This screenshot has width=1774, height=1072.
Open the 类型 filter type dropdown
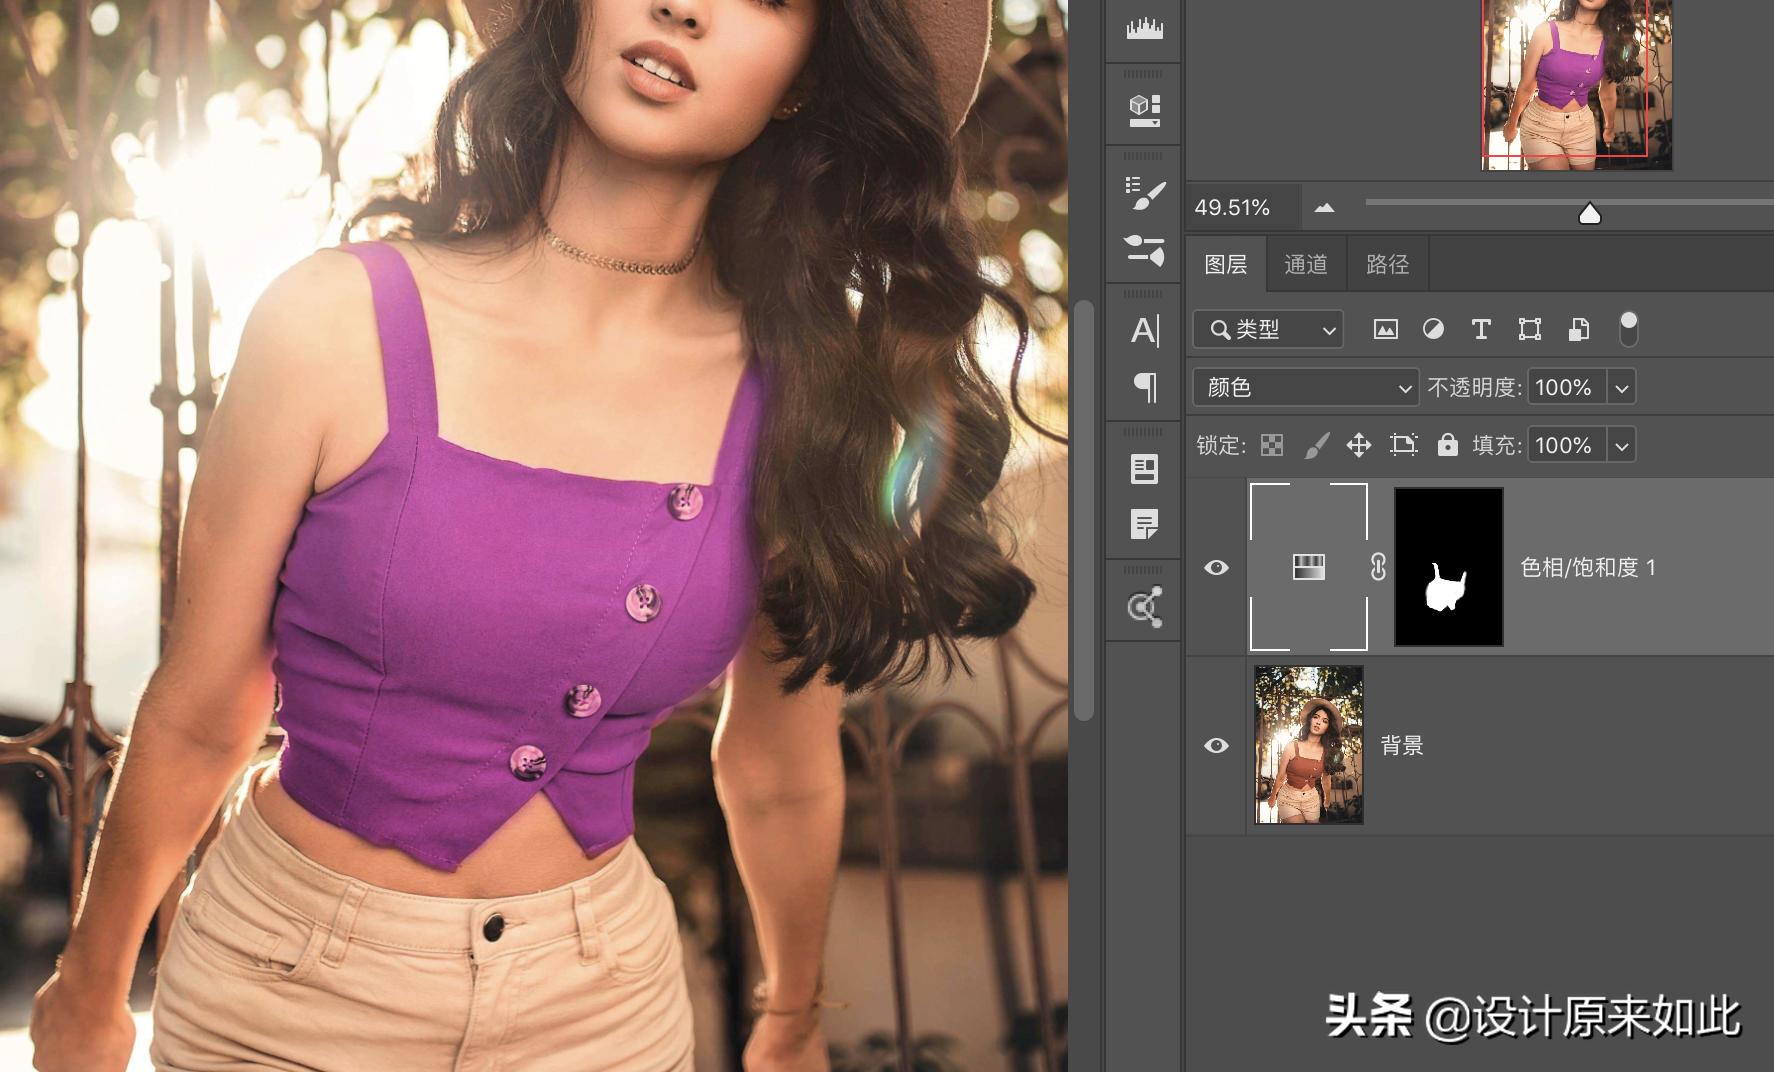pyautogui.click(x=1268, y=329)
